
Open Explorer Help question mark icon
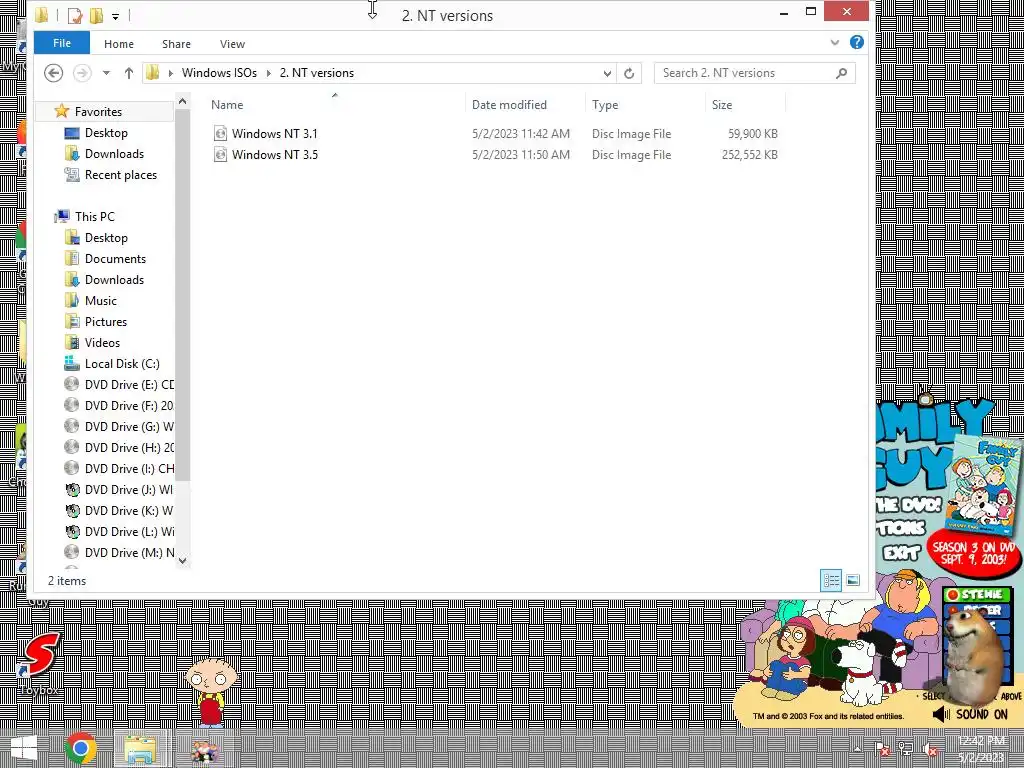tap(857, 42)
